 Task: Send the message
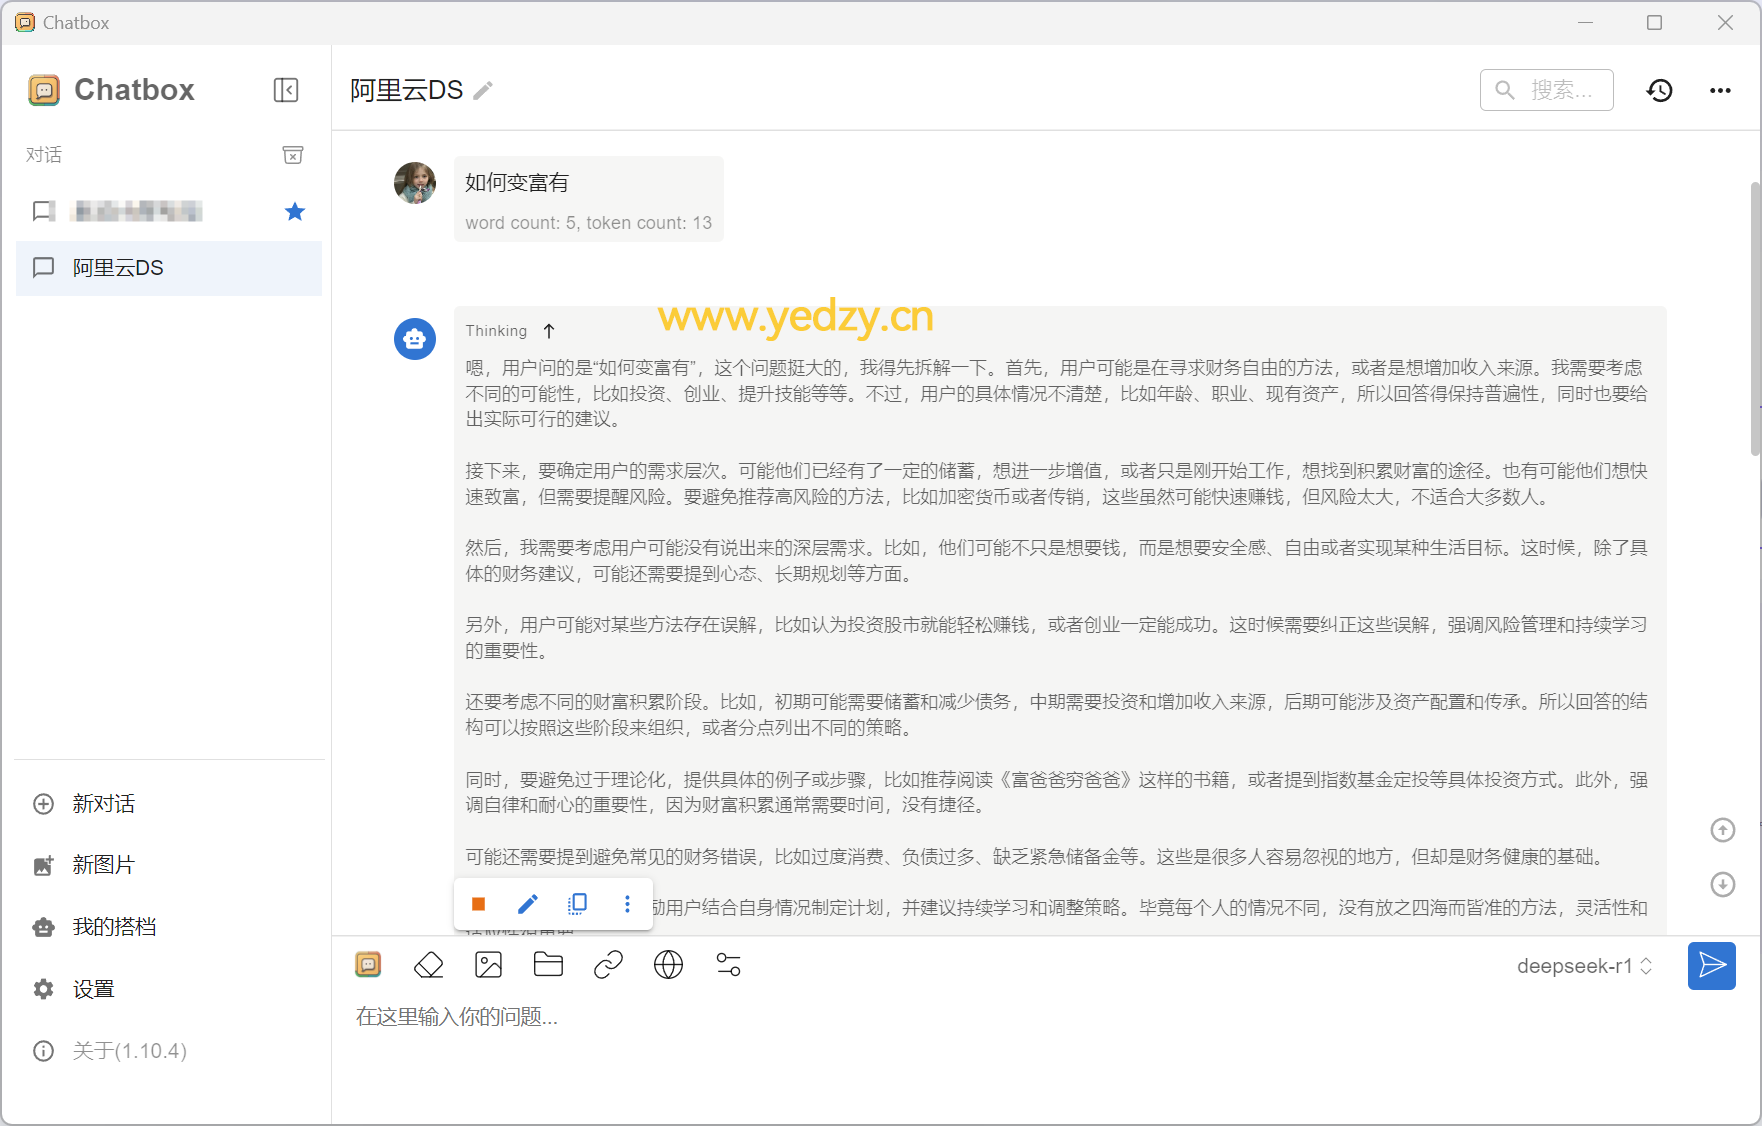tap(1712, 966)
